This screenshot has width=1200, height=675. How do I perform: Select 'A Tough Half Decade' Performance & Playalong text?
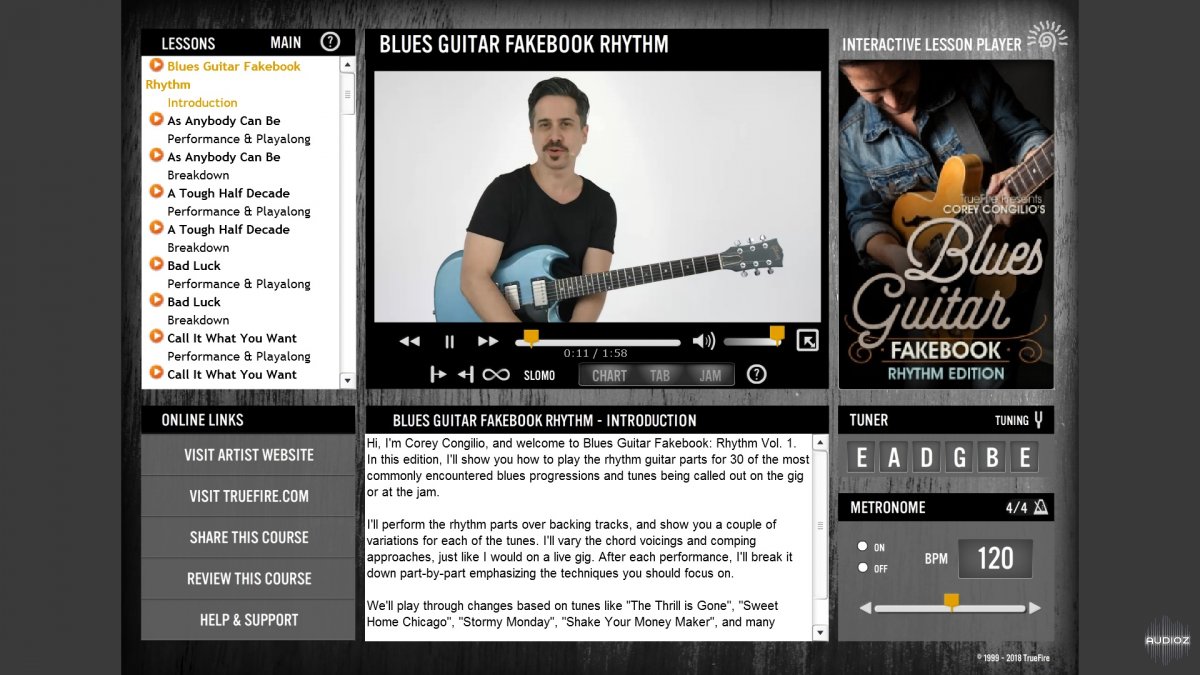pos(239,211)
